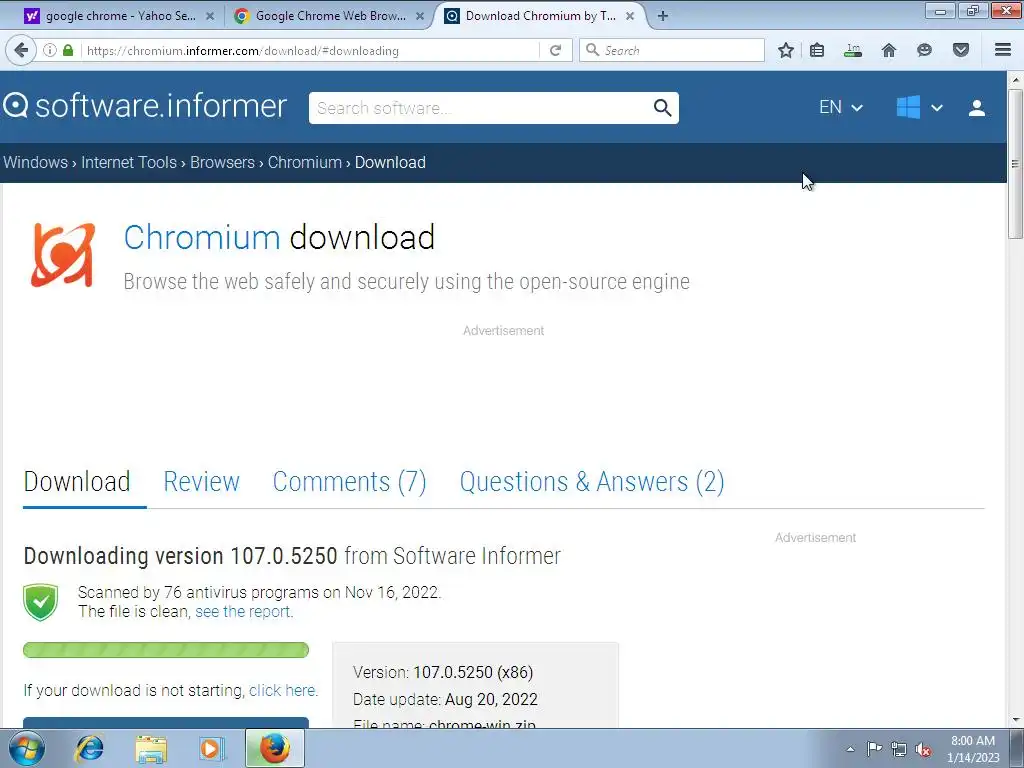The height and width of the screenshot is (768, 1024).
Task: Click 'Date update: Aug 20, 2022' text
Action: (x=445, y=699)
